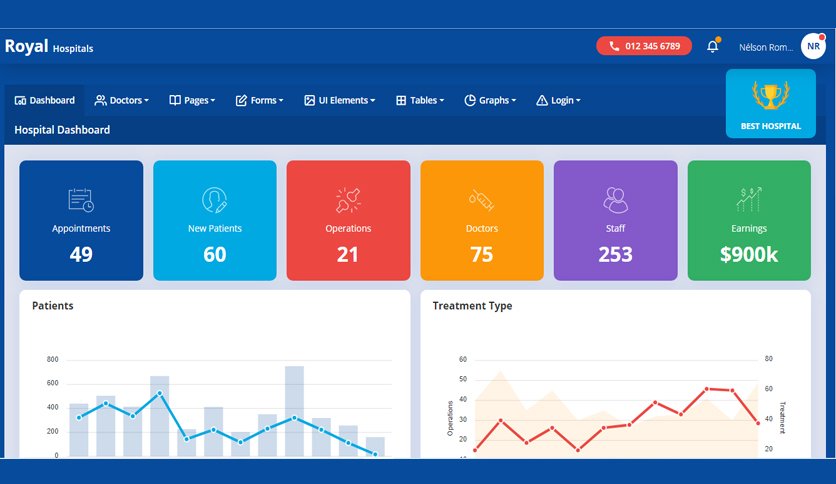Click the Graphs pie chart icon
Image resolution: width=836 pixels, height=484 pixels.
coord(470,100)
